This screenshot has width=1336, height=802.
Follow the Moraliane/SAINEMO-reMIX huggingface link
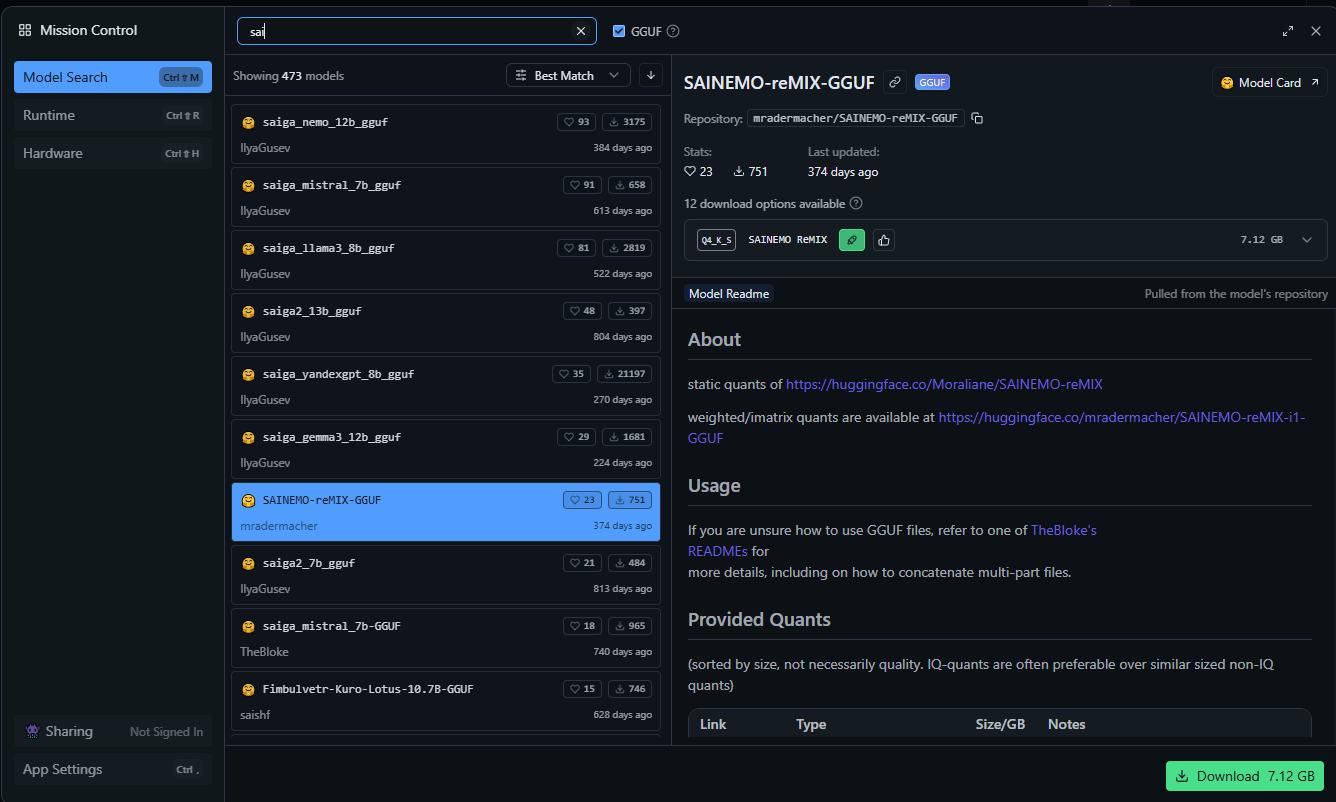(x=944, y=384)
